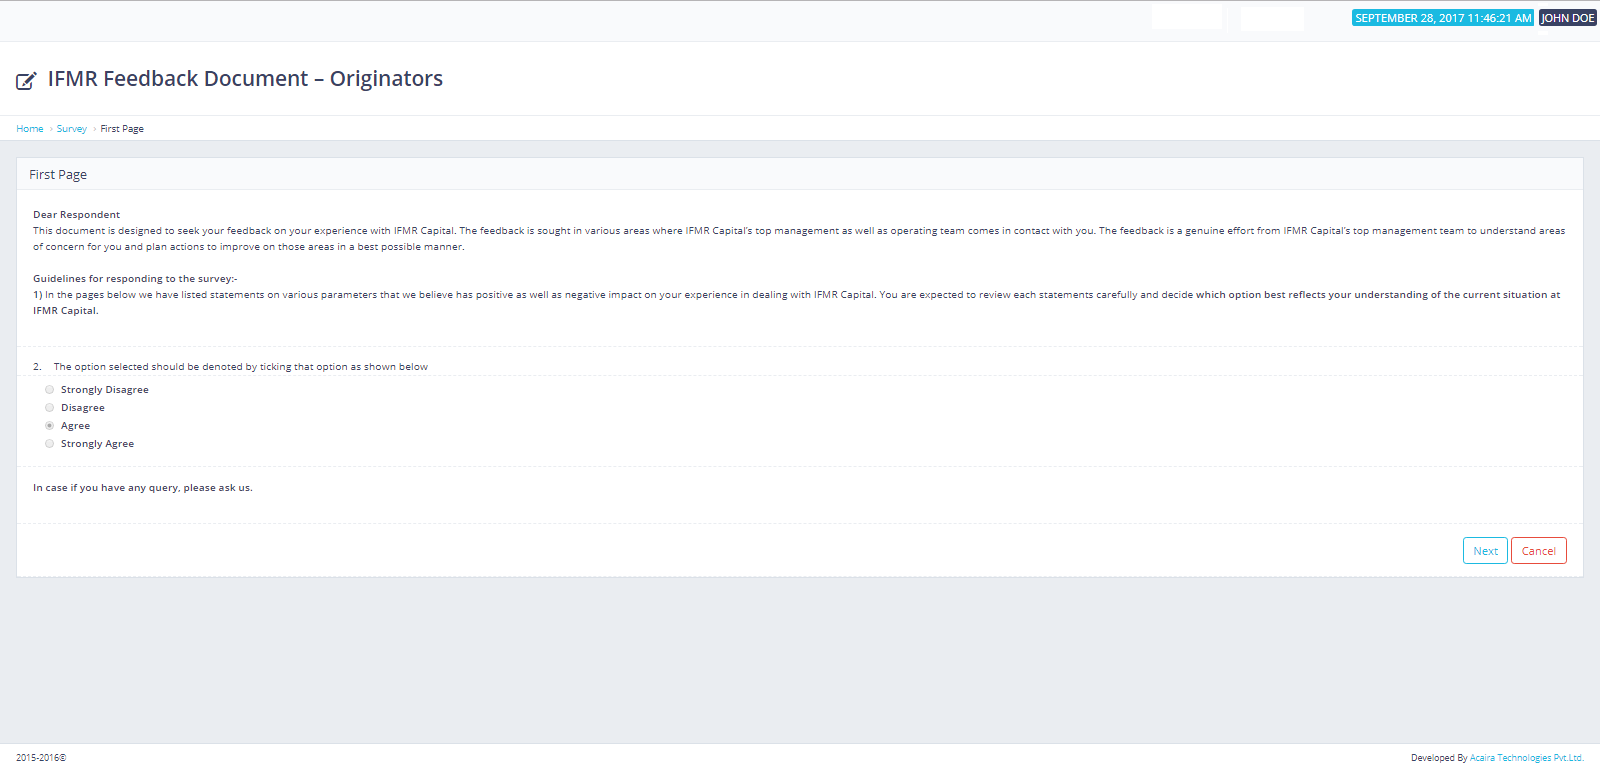
Task: Click the 'please ask us' query note
Action: [x=142, y=488]
